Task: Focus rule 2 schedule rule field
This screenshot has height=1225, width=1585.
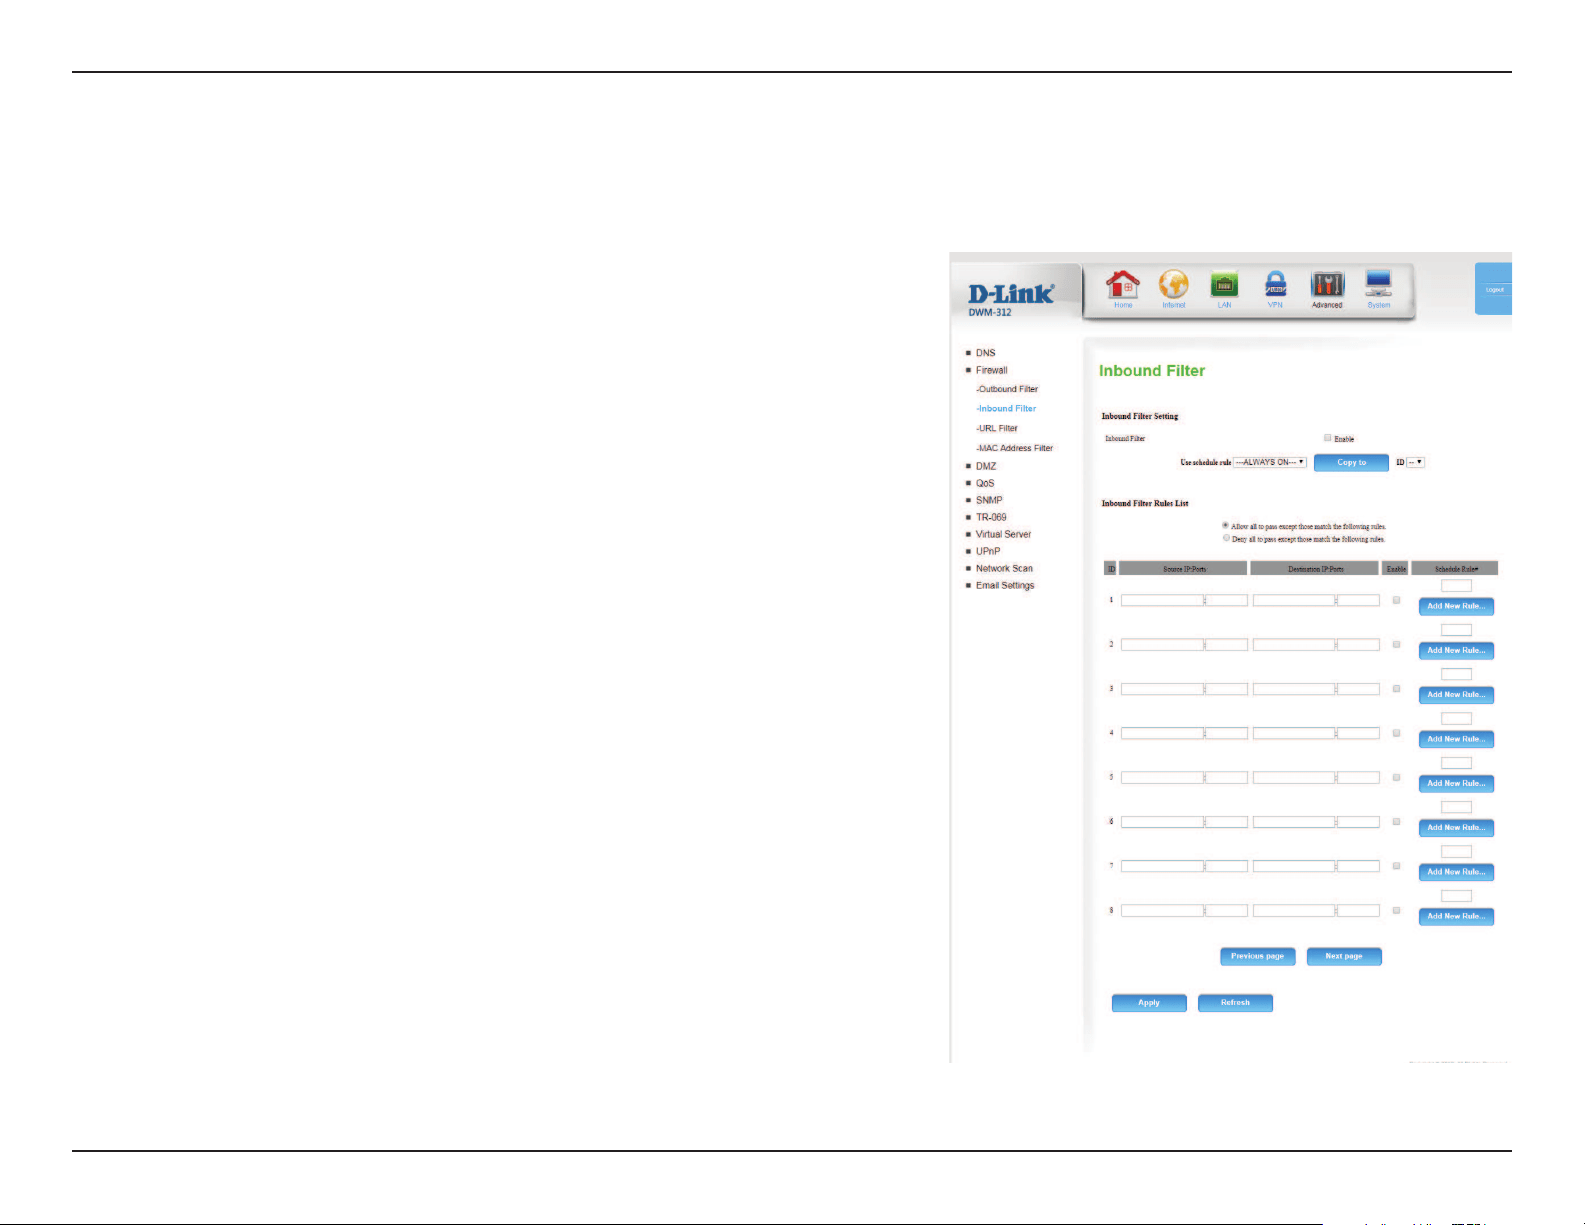Action: coord(1456,630)
